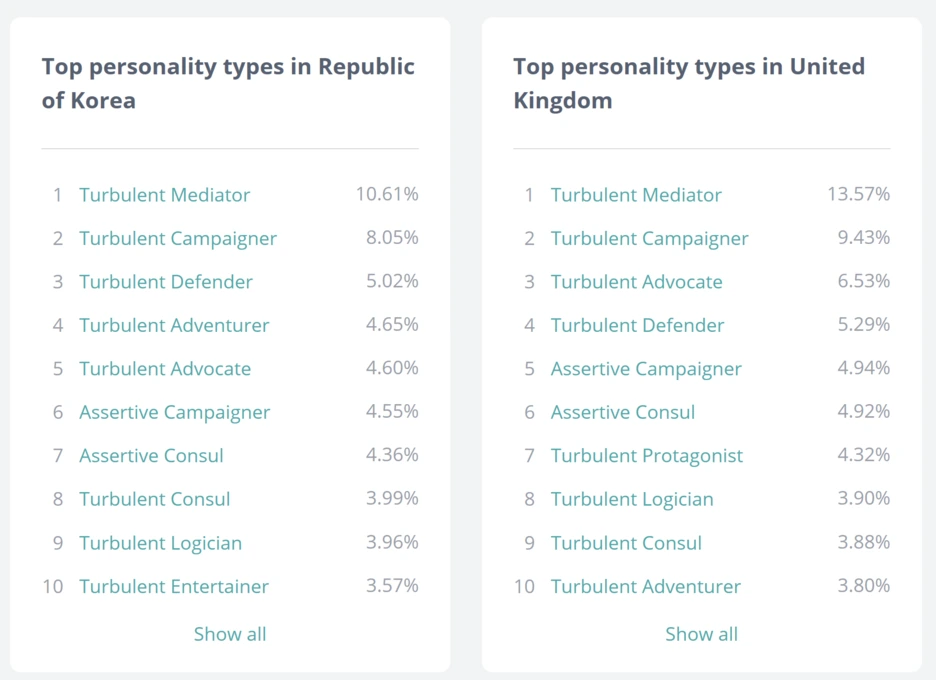Open Turbulent Defender from the Korea ranking

coord(165,282)
